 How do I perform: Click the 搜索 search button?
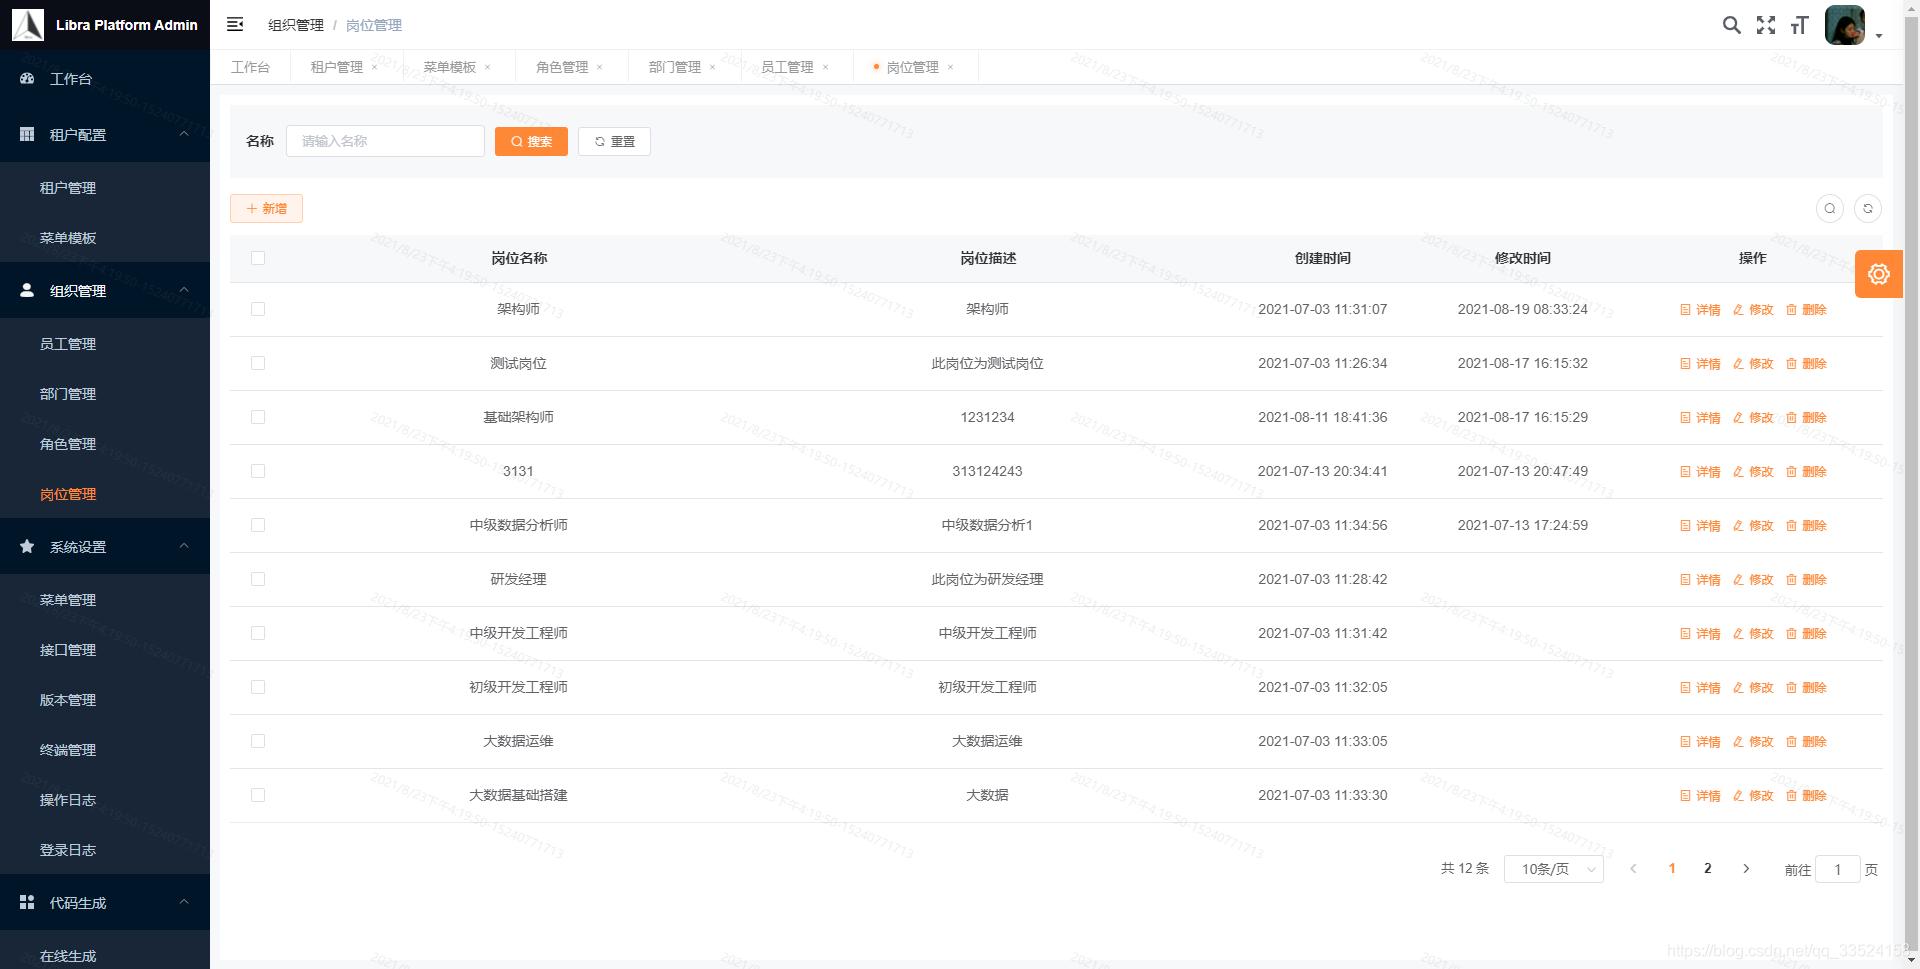[x=531, y=141]
